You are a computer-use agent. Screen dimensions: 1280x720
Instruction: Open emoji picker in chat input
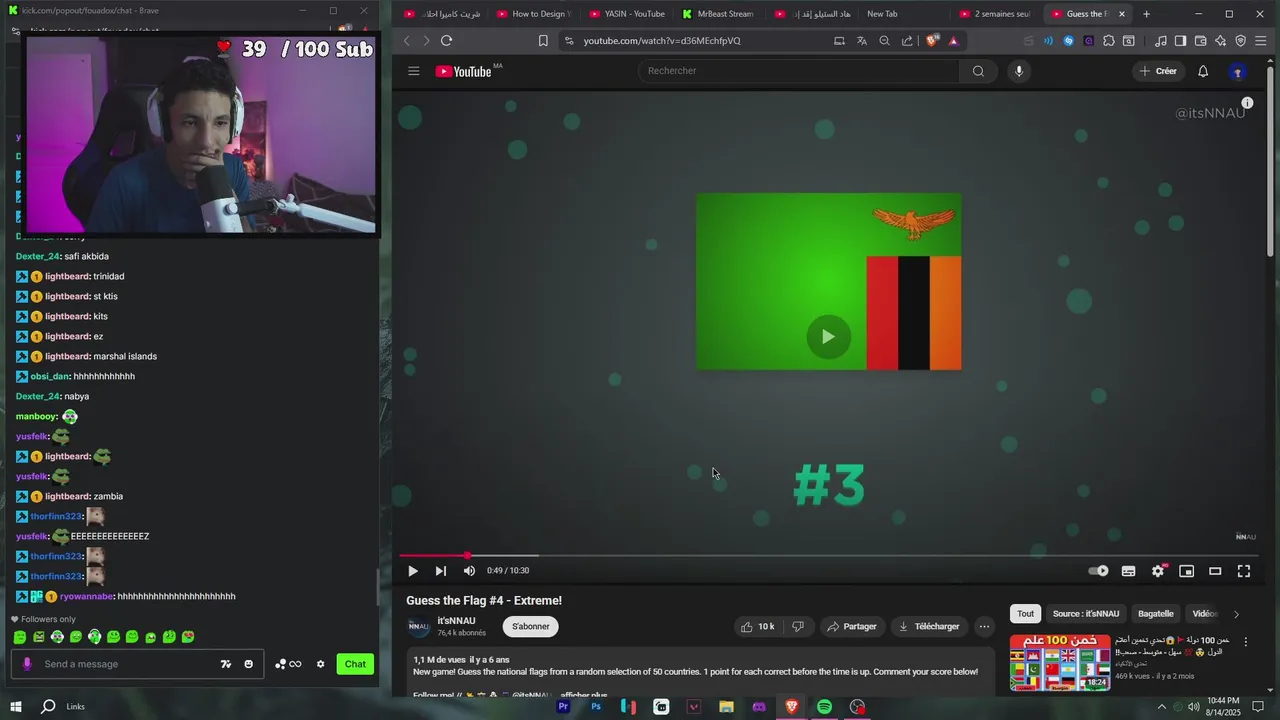click(248, 664)
